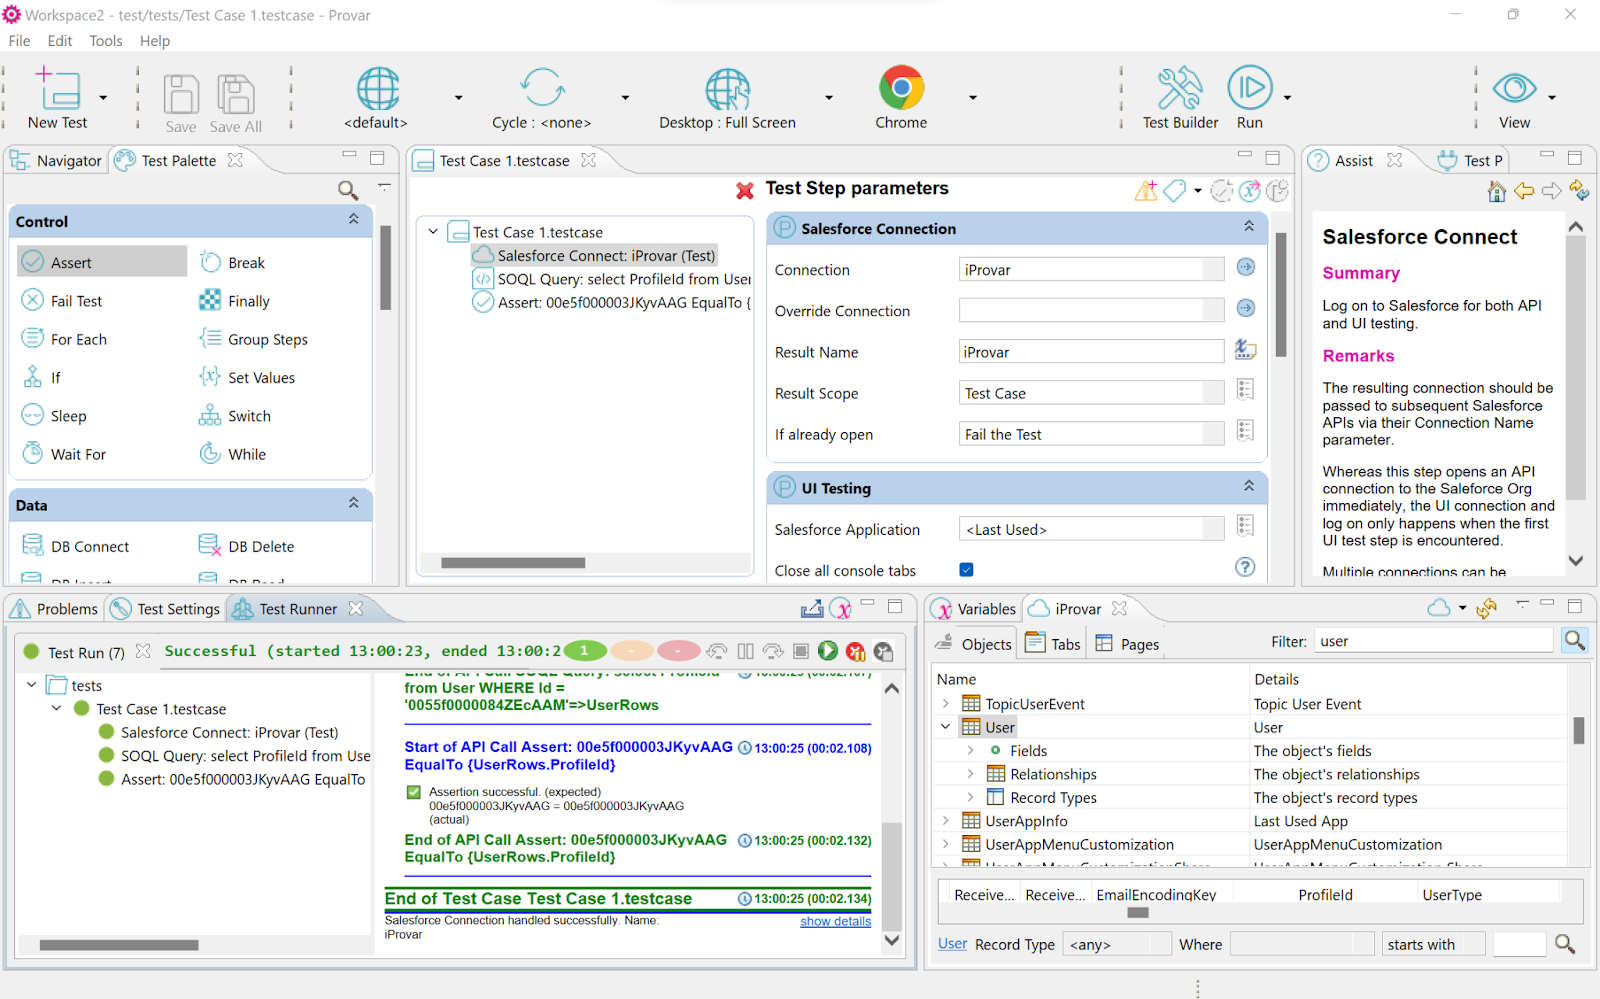1600x999 pixels.
Task: Expand the TopicUserEvent object row
Action: (x=945, y=704)
